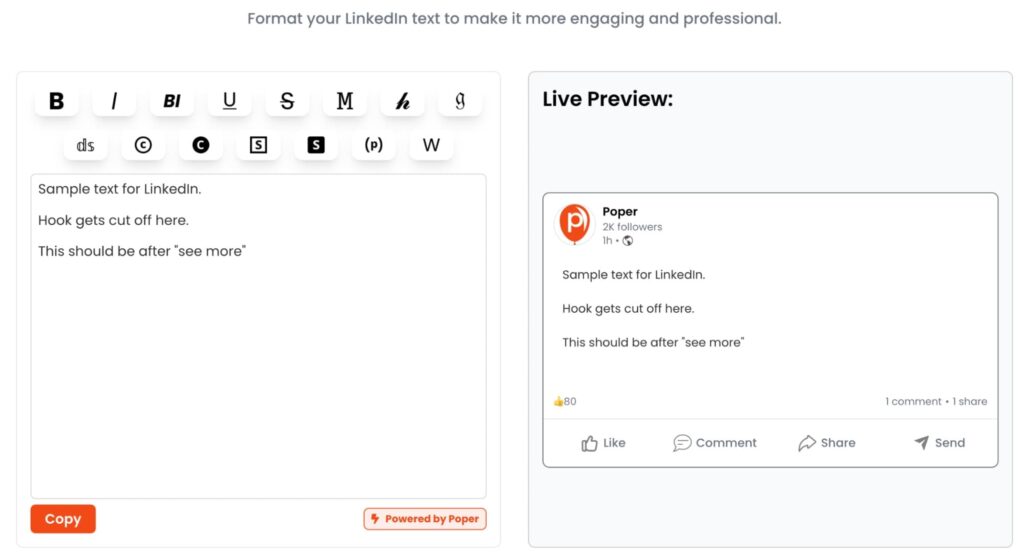Screen dimensions: 1024x555
Task: Click the Like button in preview
Action: [603, 443]
